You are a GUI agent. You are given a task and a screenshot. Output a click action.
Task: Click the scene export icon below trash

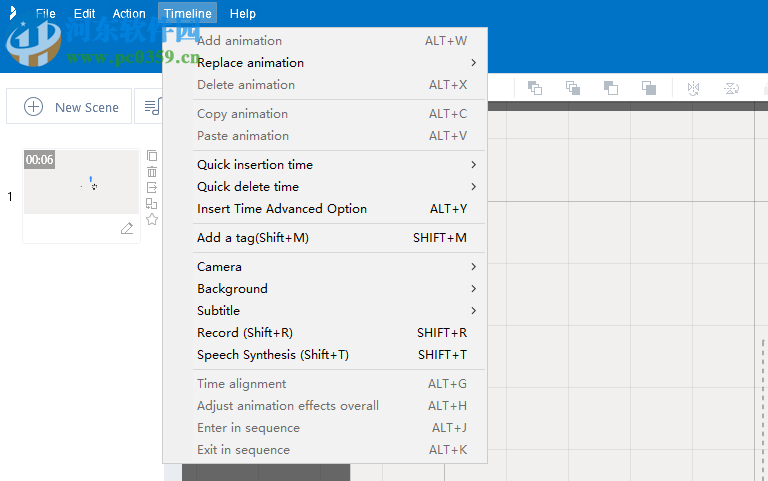coord(152,187)
